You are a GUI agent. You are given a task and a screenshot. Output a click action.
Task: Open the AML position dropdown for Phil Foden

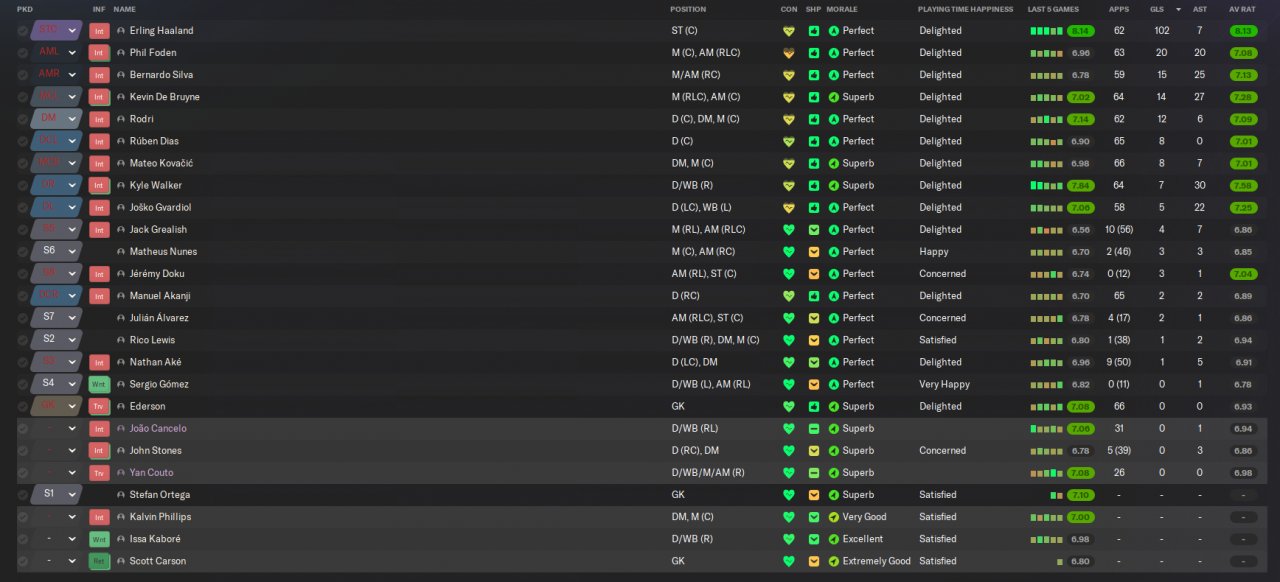[57, 53]
